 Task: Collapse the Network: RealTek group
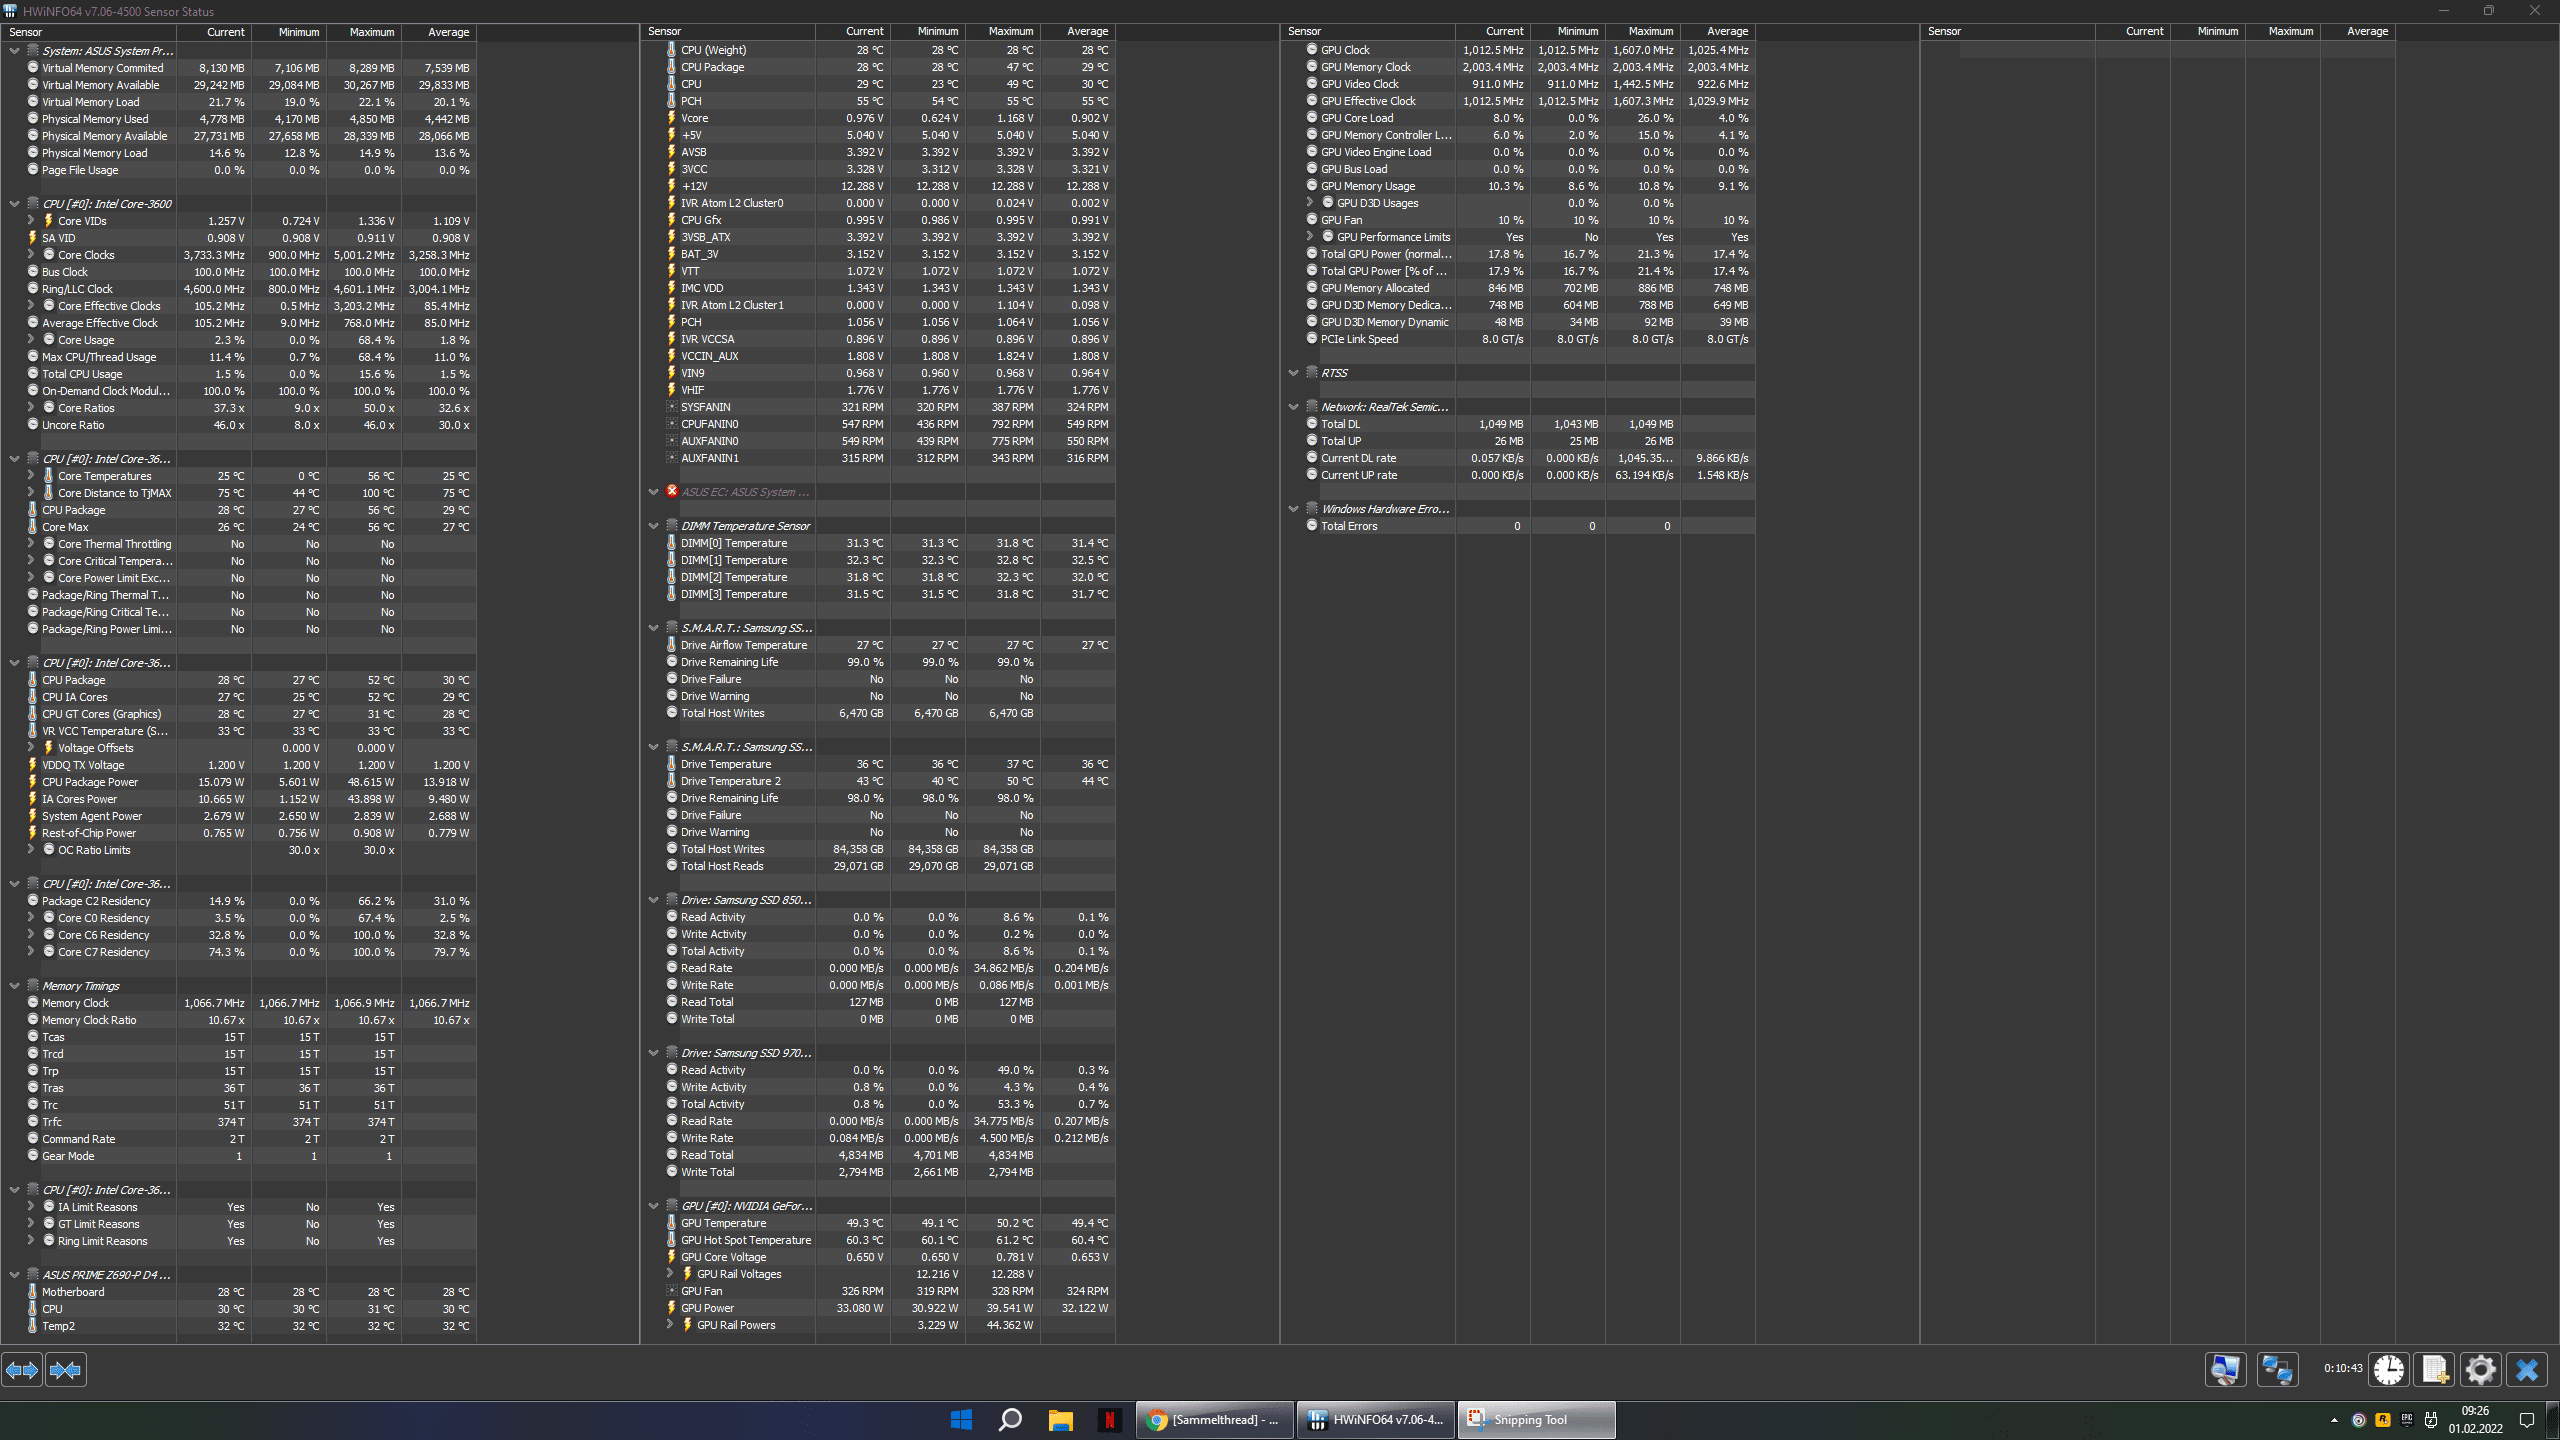(x=1294, y=407)
